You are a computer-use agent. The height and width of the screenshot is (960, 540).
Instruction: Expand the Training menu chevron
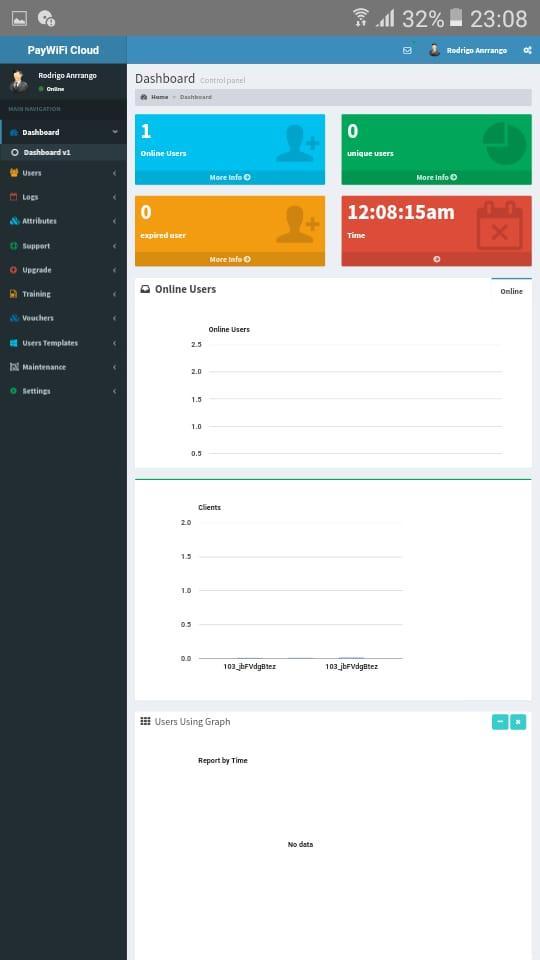(x=114, y=294)
